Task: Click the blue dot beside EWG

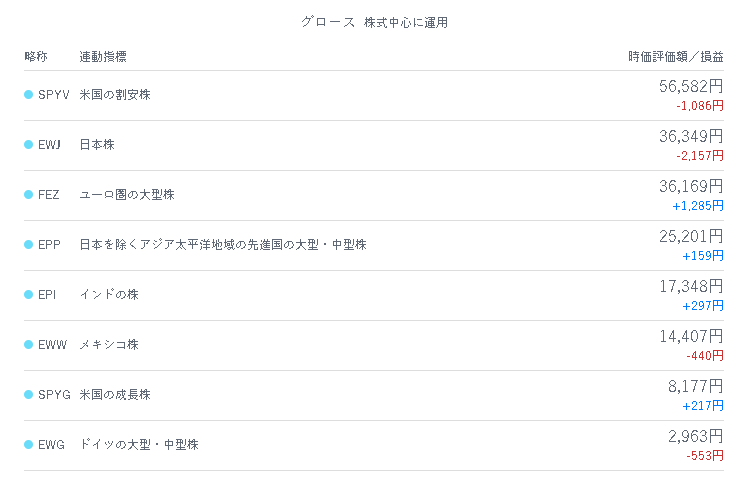Action: point(28,444)
